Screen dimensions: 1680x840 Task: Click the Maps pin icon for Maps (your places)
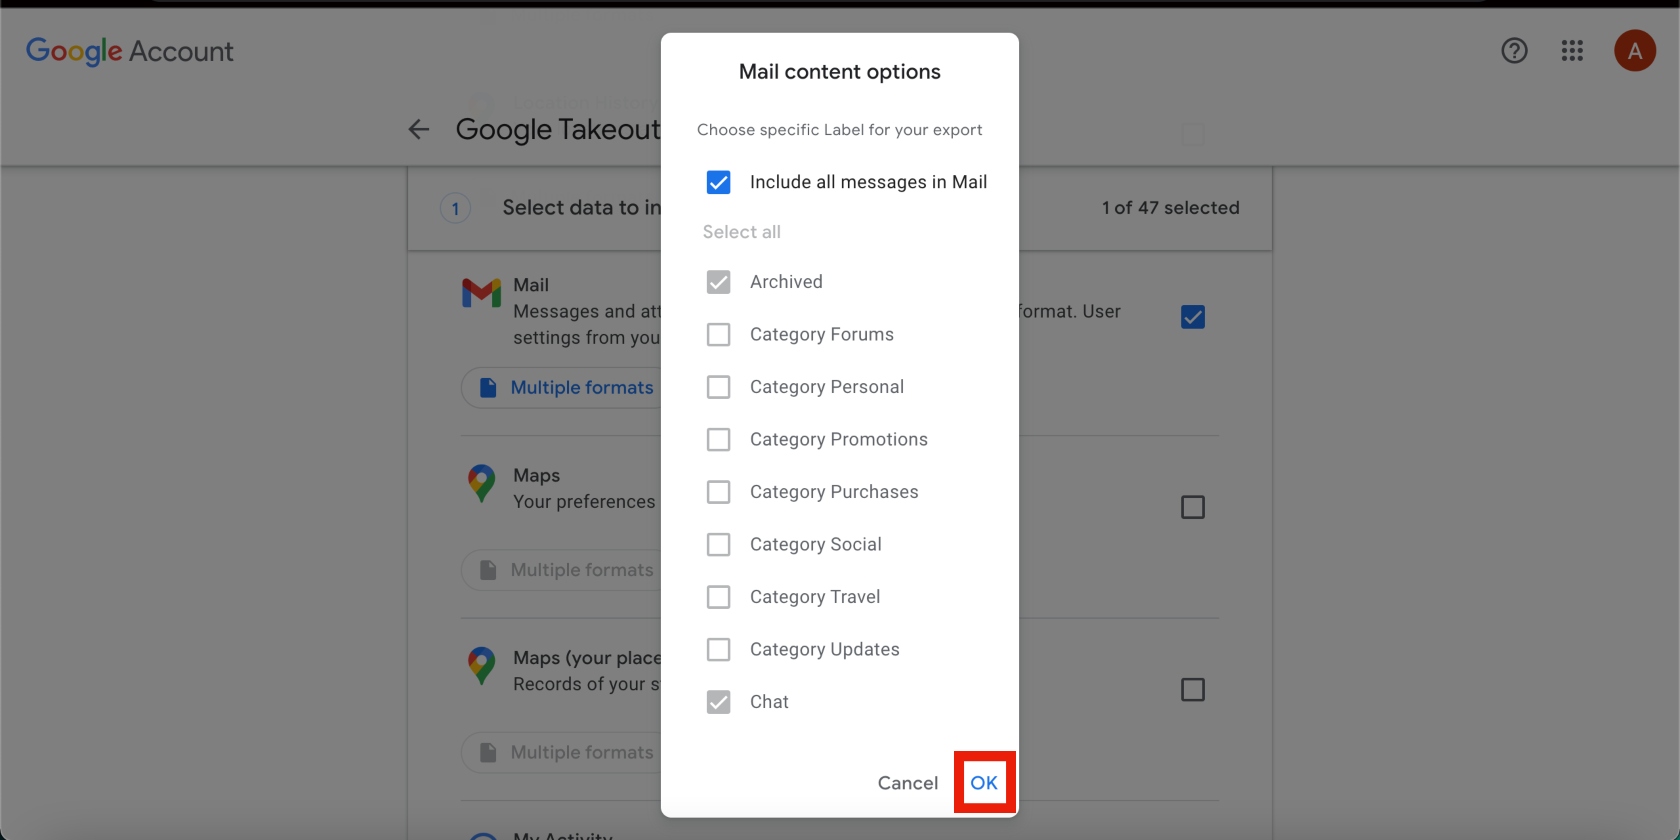[481, 666]
